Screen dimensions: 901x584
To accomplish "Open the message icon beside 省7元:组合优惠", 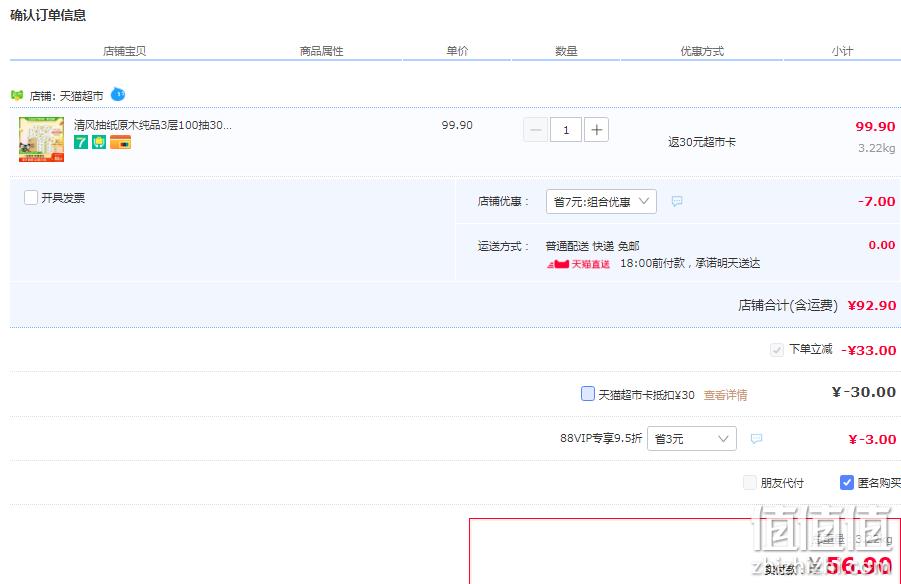I will (x=677, y=201).
